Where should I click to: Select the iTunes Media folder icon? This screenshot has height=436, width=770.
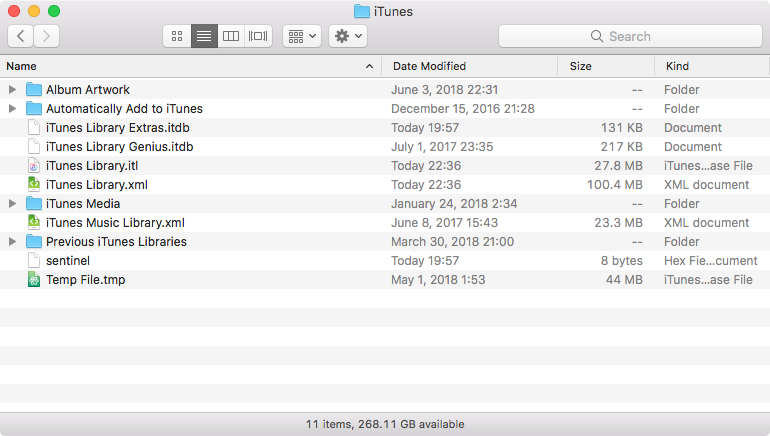pyautogui.click(x=33, y=203)
